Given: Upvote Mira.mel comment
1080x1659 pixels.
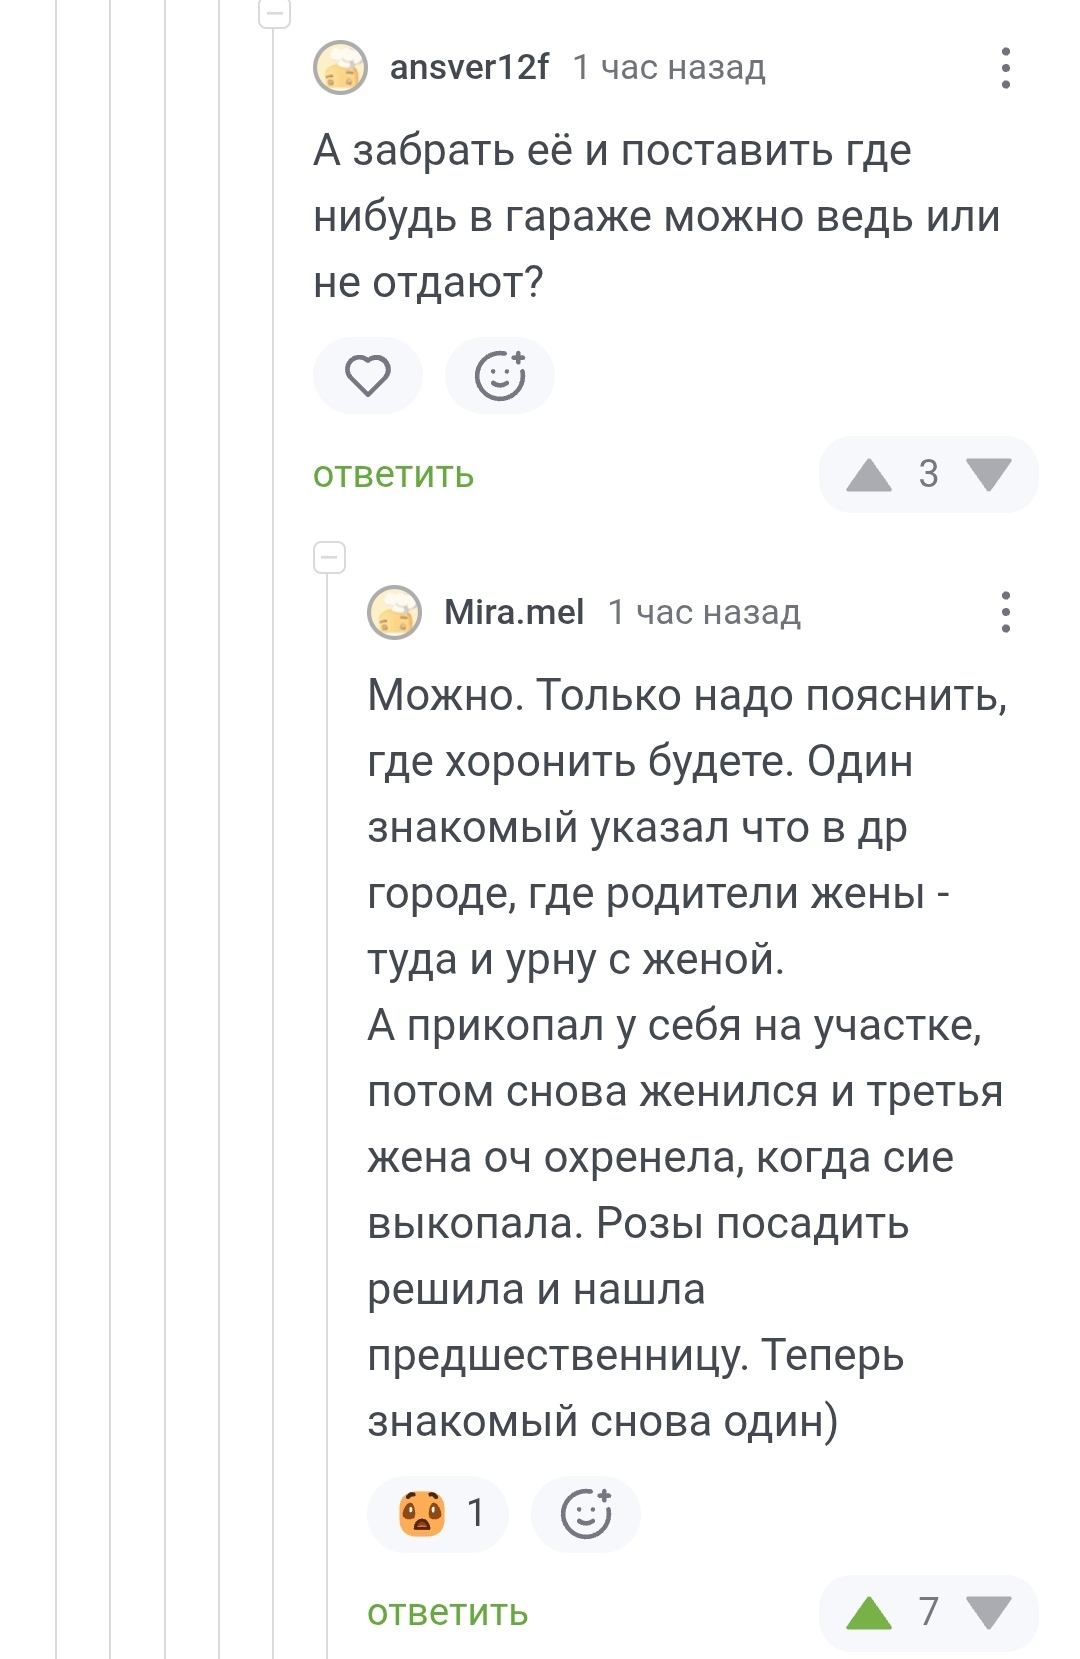Looking at the screenshot, I should point(868,1613).
